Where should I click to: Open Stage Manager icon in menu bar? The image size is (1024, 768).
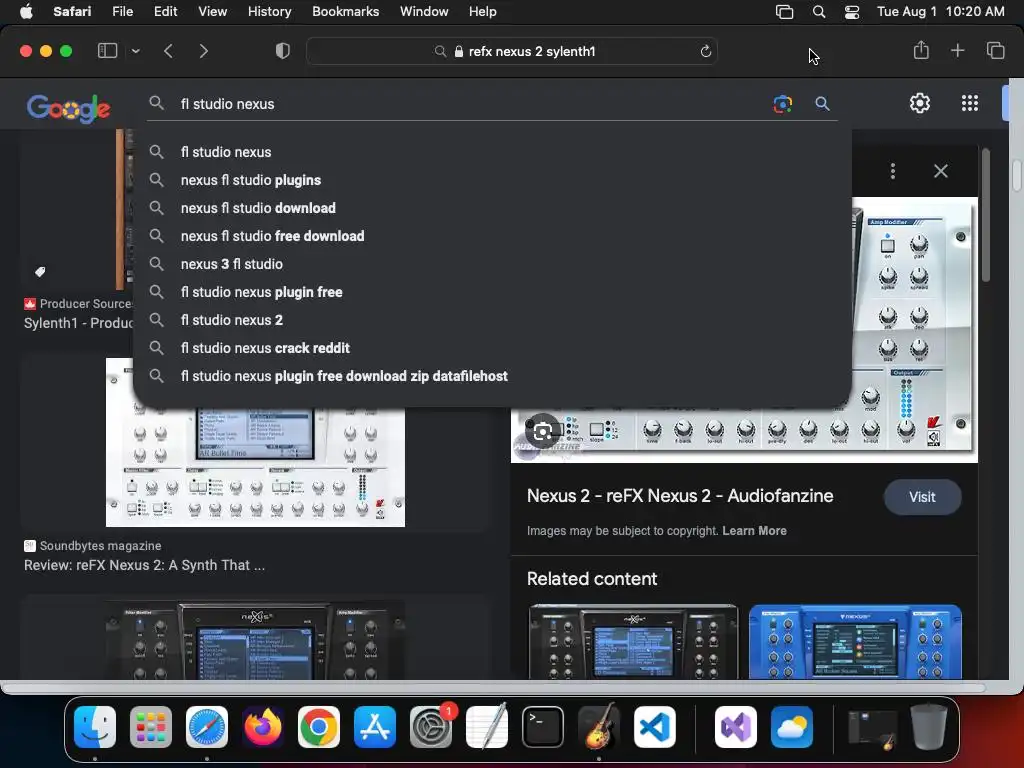(x=784, y=12)
